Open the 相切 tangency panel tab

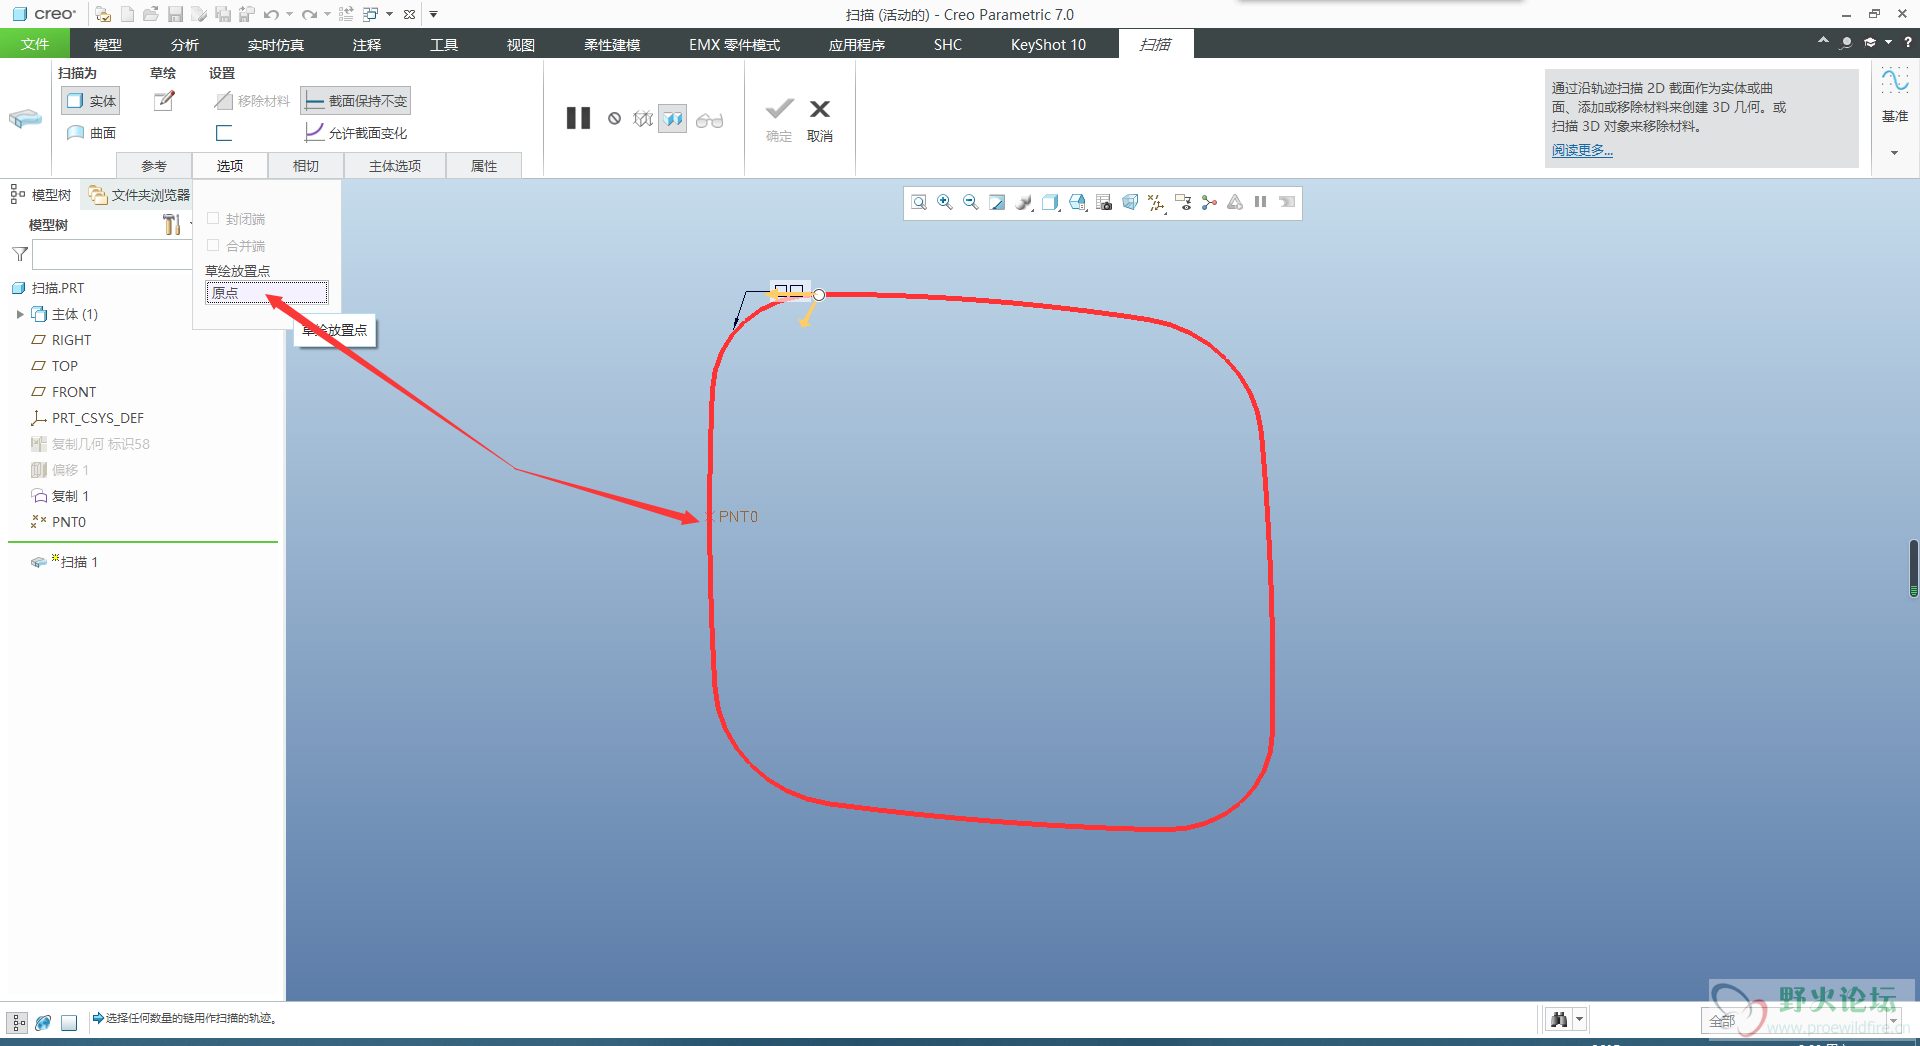click(x=306, y=166)
